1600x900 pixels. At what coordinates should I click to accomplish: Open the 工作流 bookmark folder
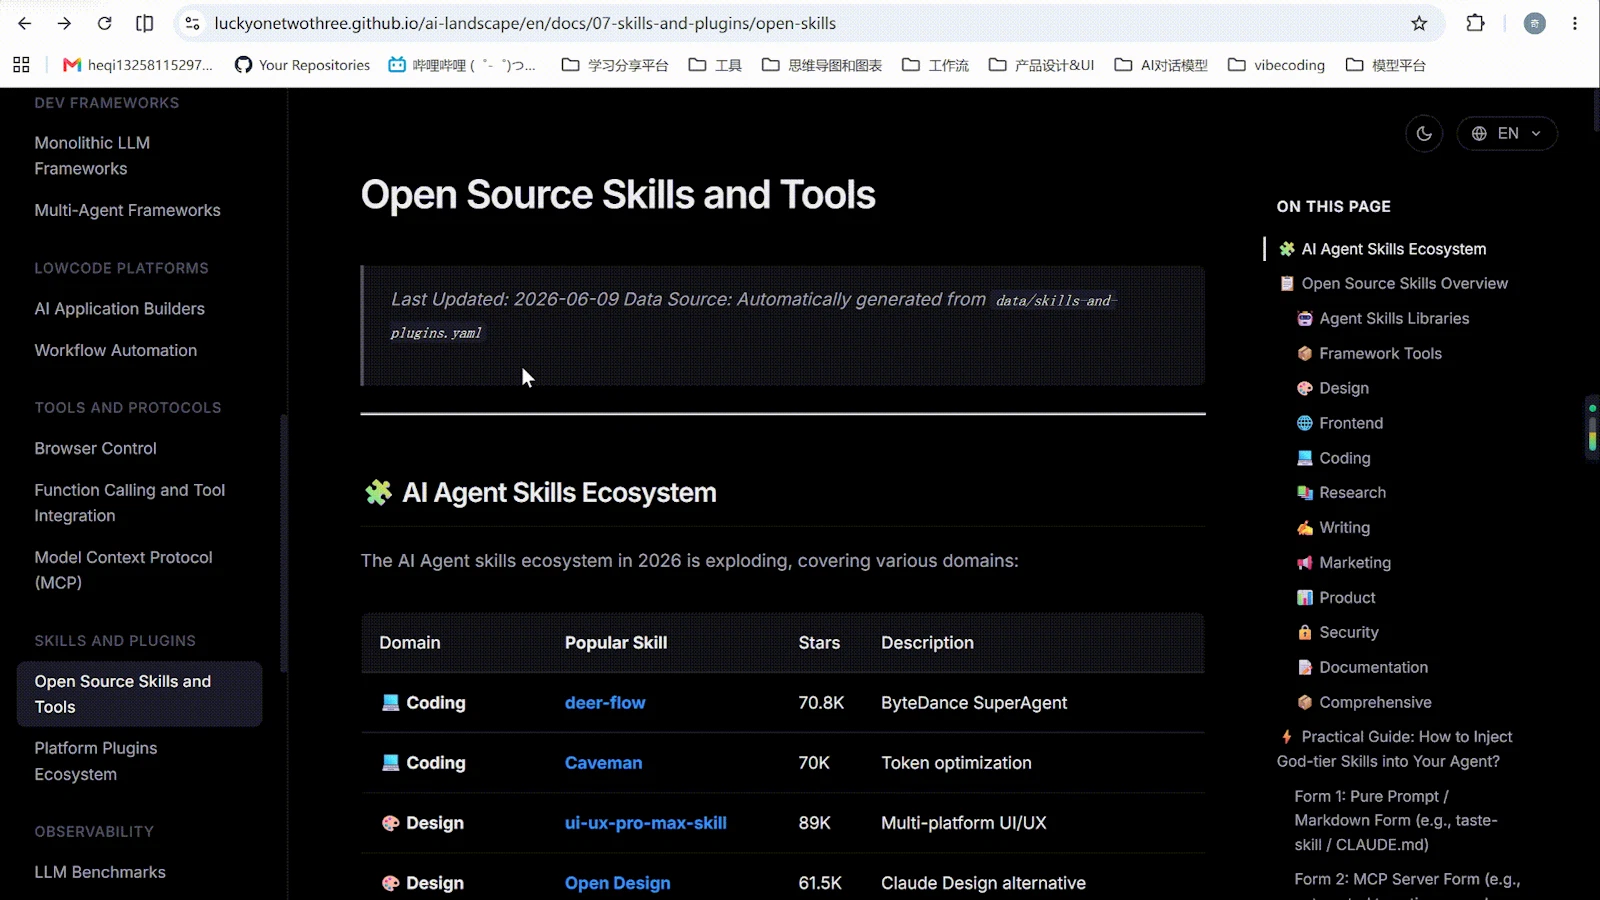[x=935, y=65]
